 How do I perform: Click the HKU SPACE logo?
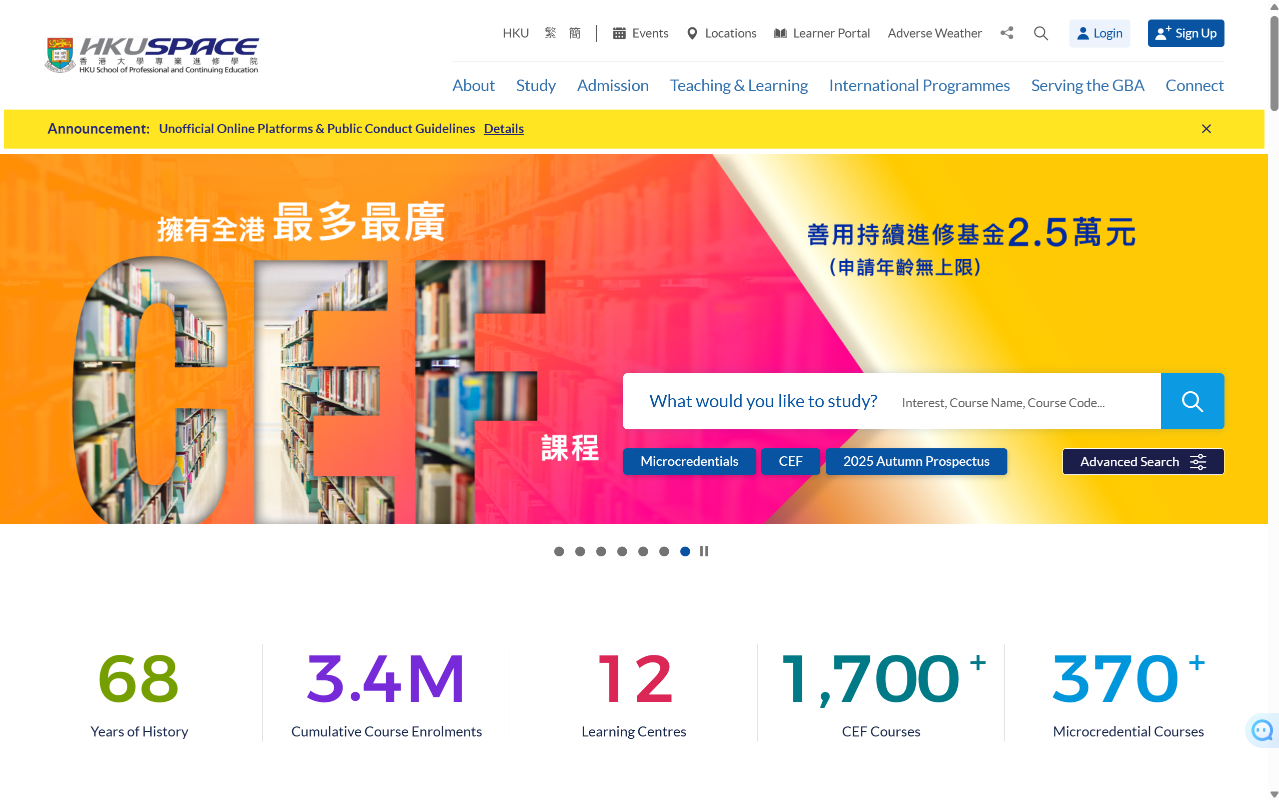pos(152,55)
